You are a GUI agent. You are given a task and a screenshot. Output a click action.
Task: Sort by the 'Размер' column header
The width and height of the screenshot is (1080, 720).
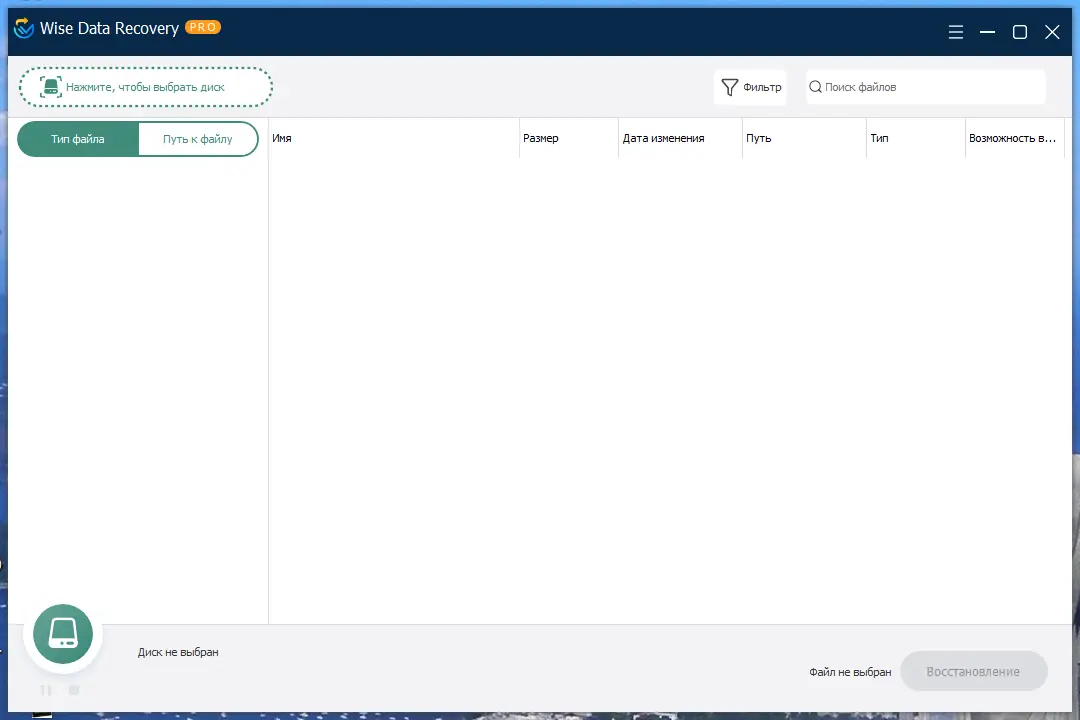(x=568, y=138)
